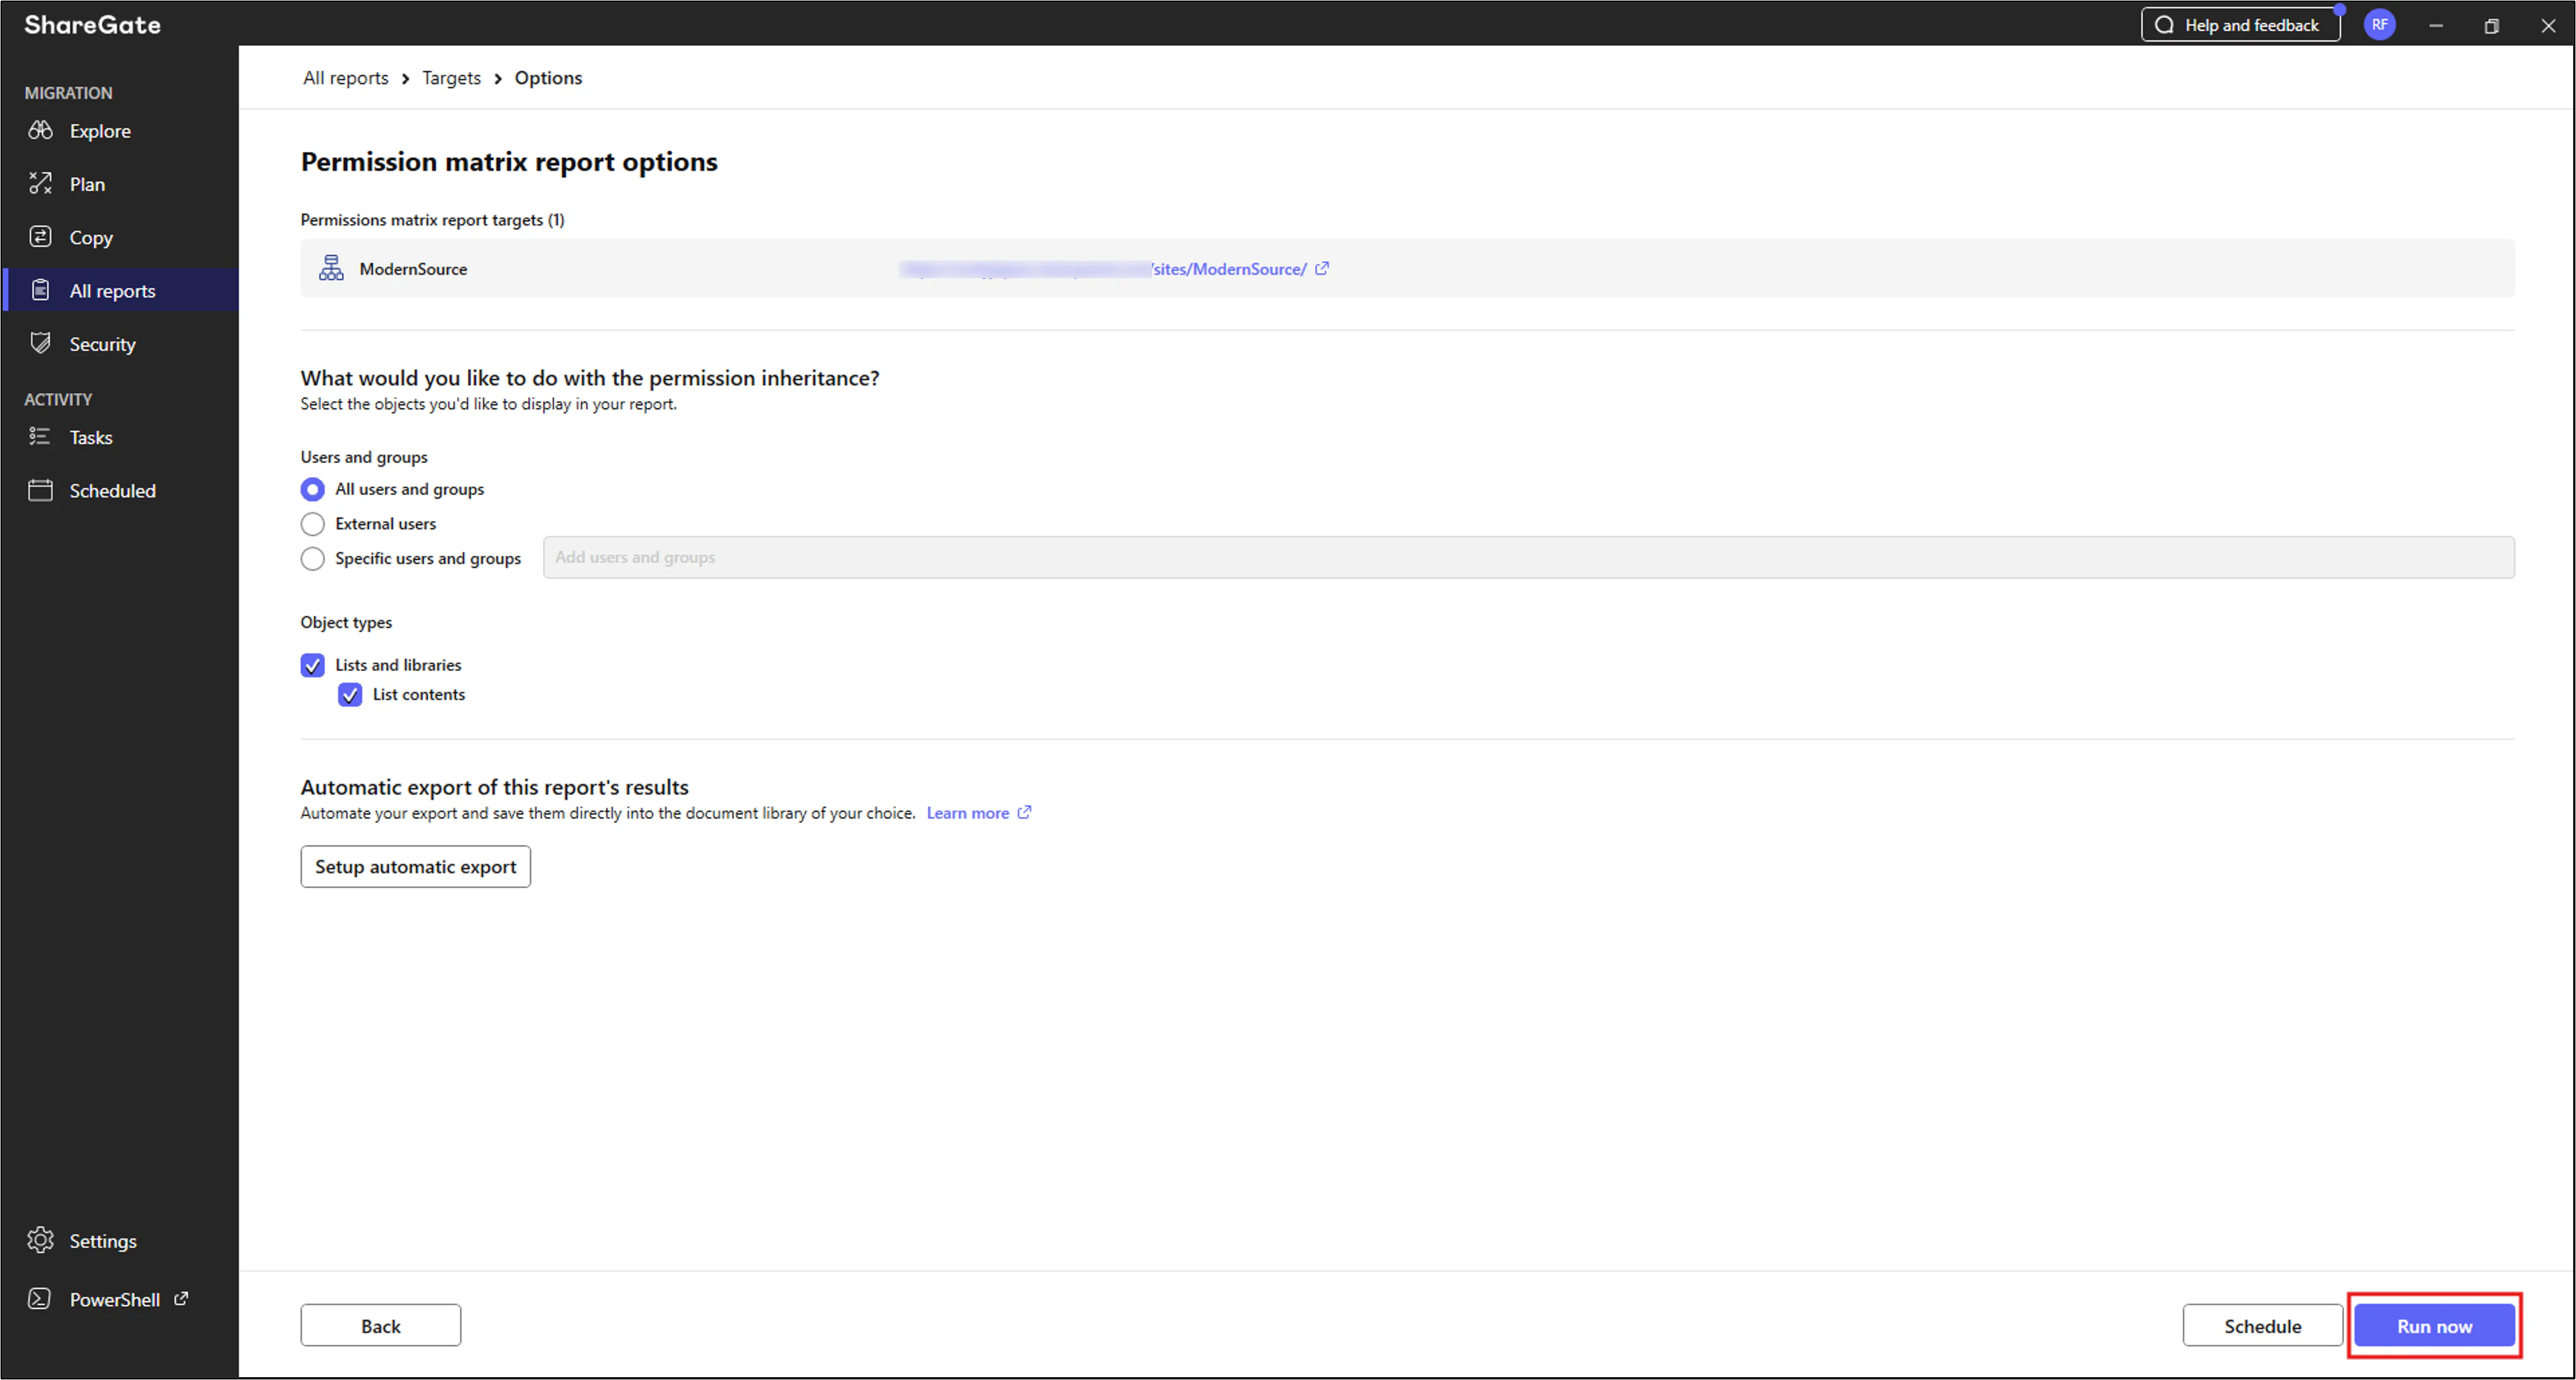Click Add users and groups field

point(1528,557)
